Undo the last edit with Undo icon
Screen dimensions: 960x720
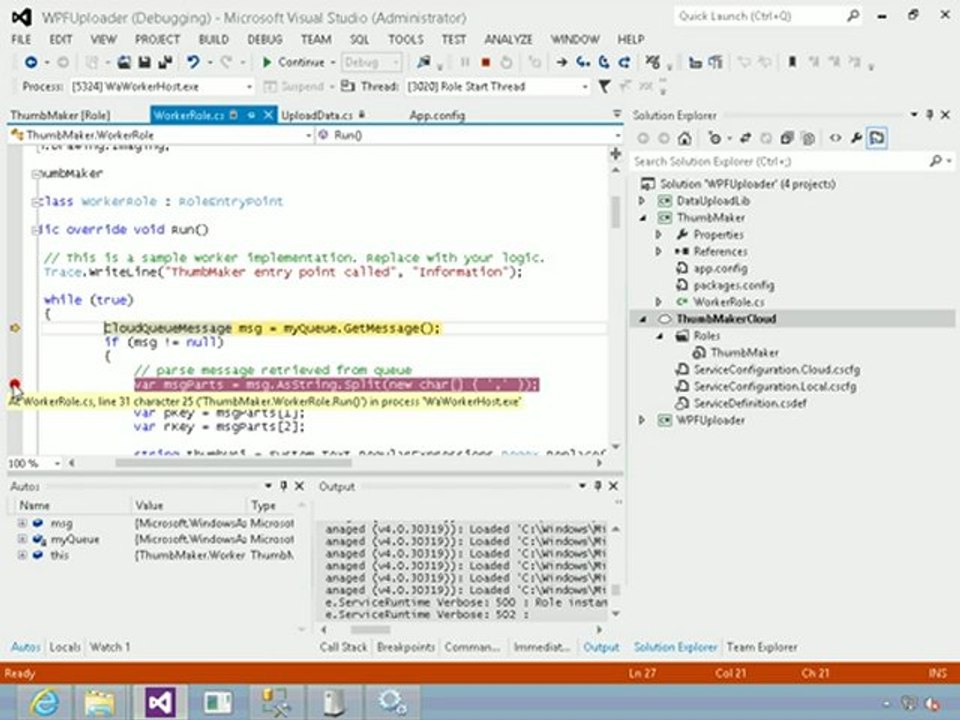[193, 62]
